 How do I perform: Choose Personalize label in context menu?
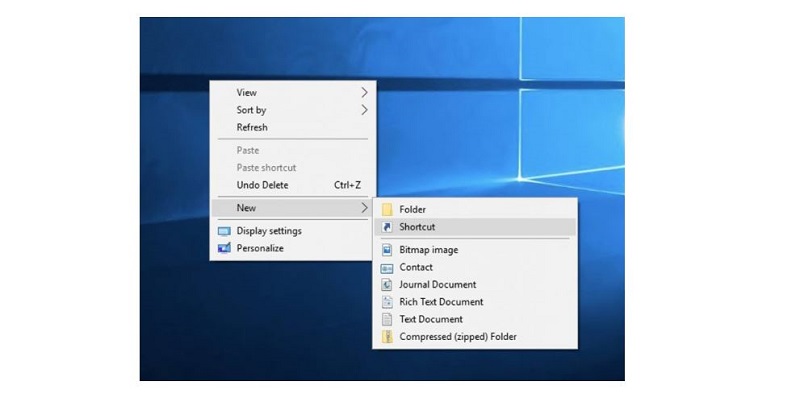coord(260,249)
